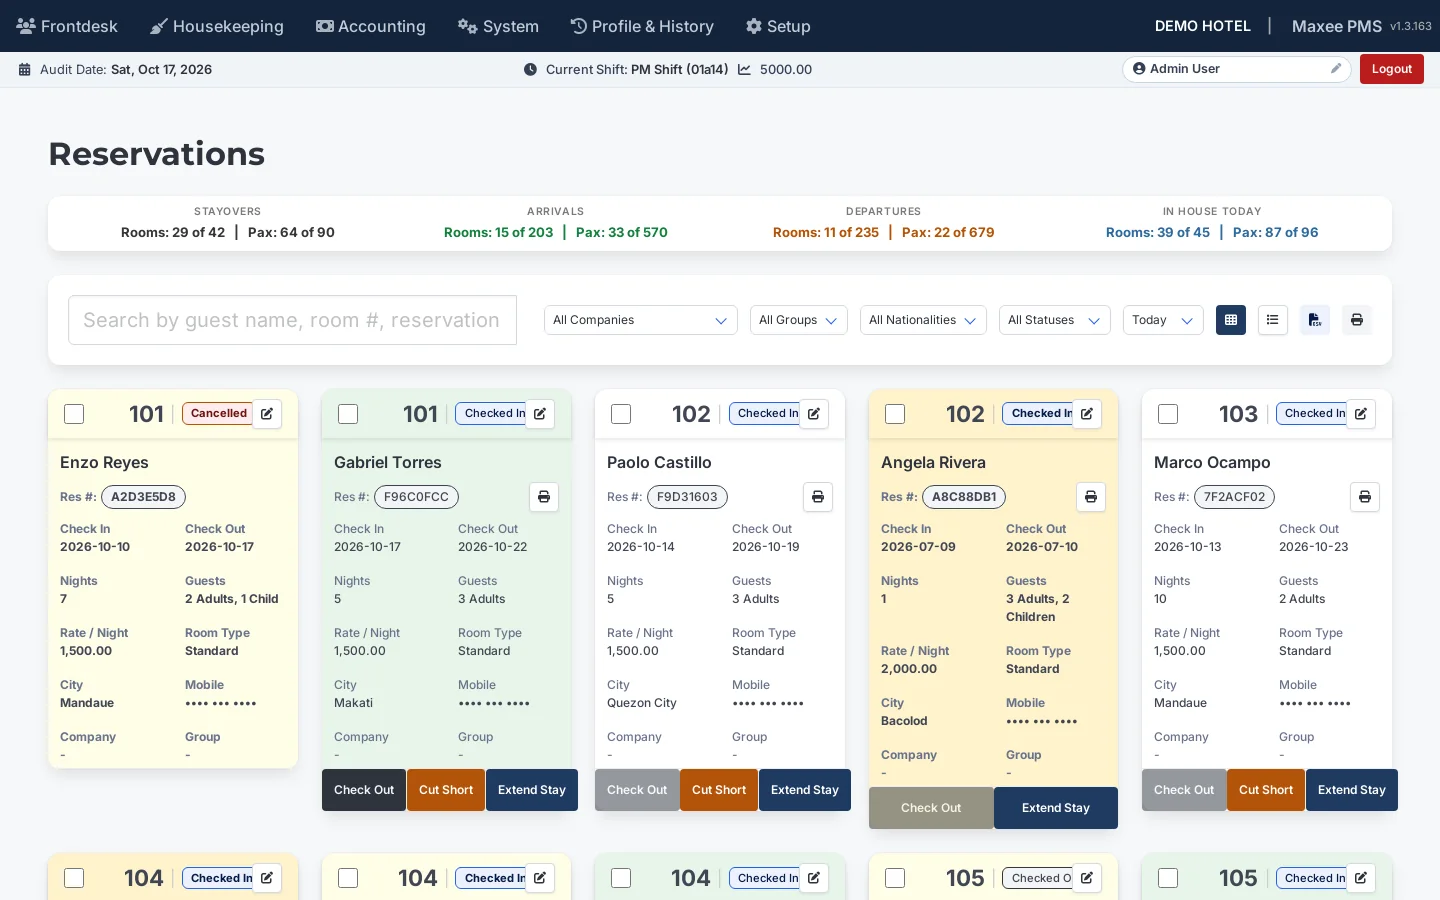Click Departures rooms 11 of 235 stat

[x=826, y=232]
